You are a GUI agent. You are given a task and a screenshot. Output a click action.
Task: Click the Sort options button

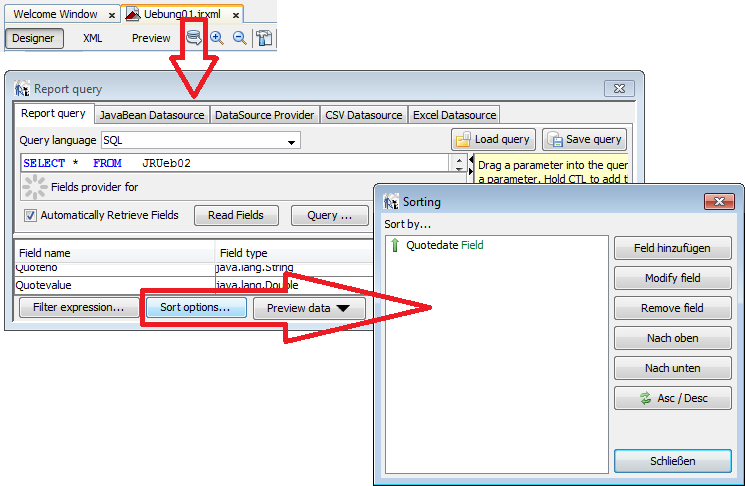(195, 308)
